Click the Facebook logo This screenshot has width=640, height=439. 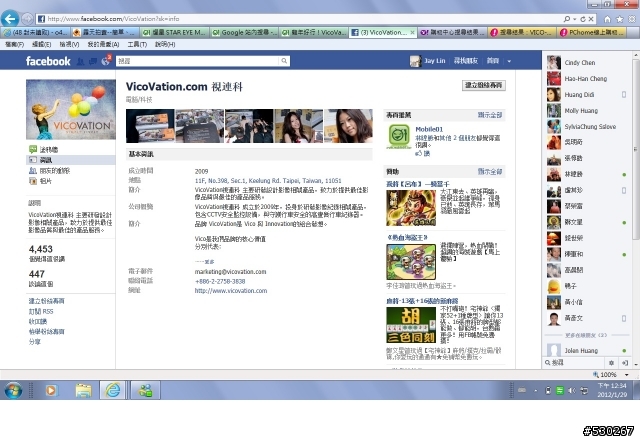[48, 61]
